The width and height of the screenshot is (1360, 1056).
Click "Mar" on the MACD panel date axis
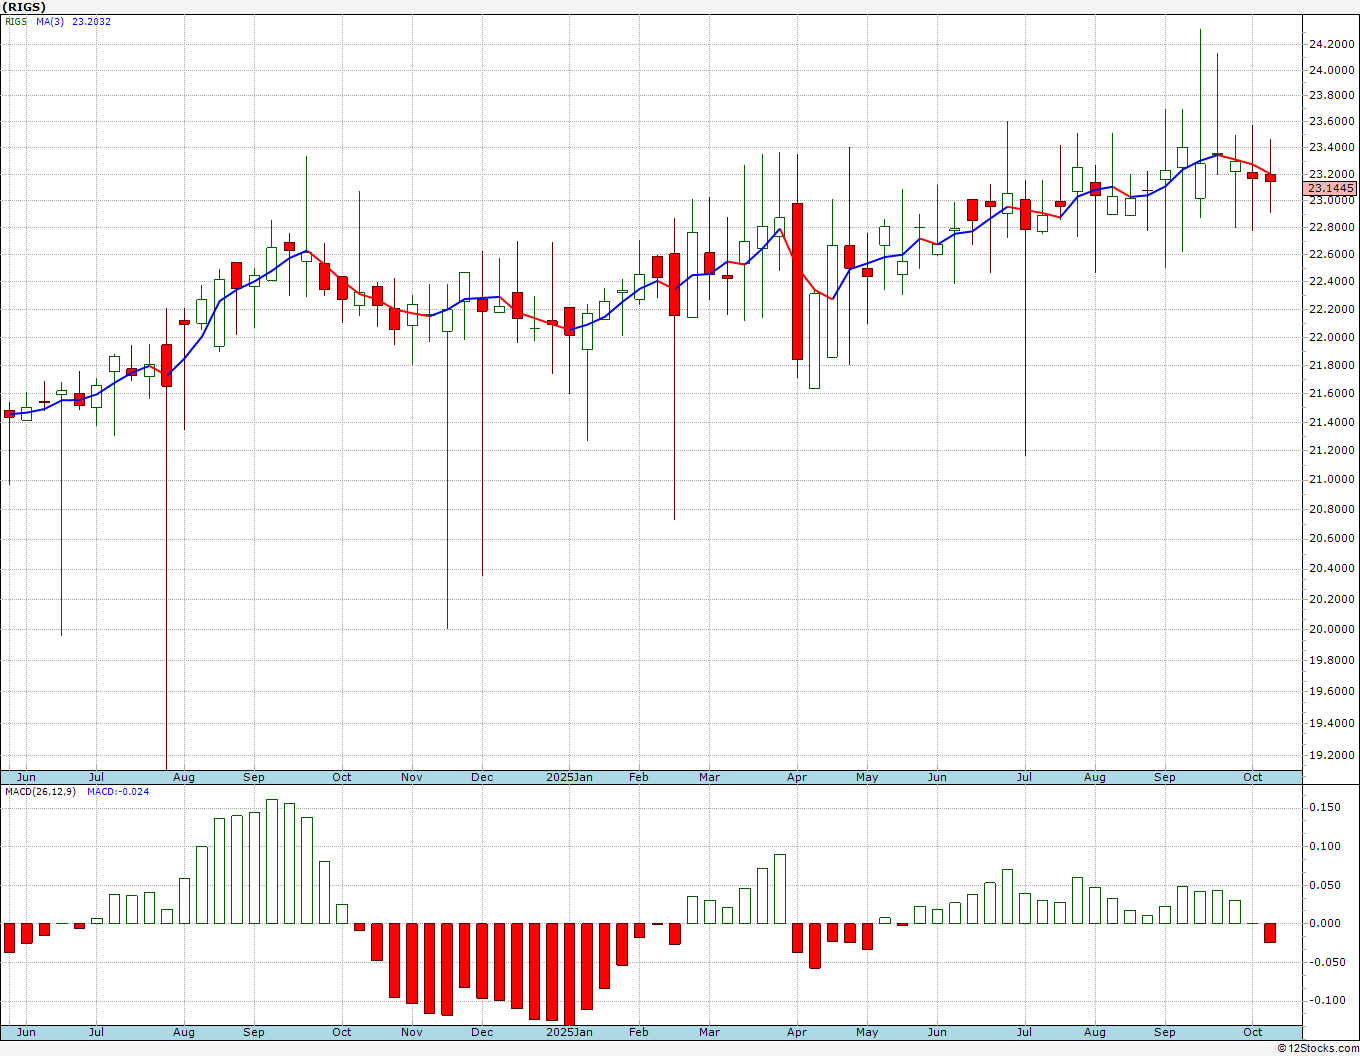(x=710, y=1032)
